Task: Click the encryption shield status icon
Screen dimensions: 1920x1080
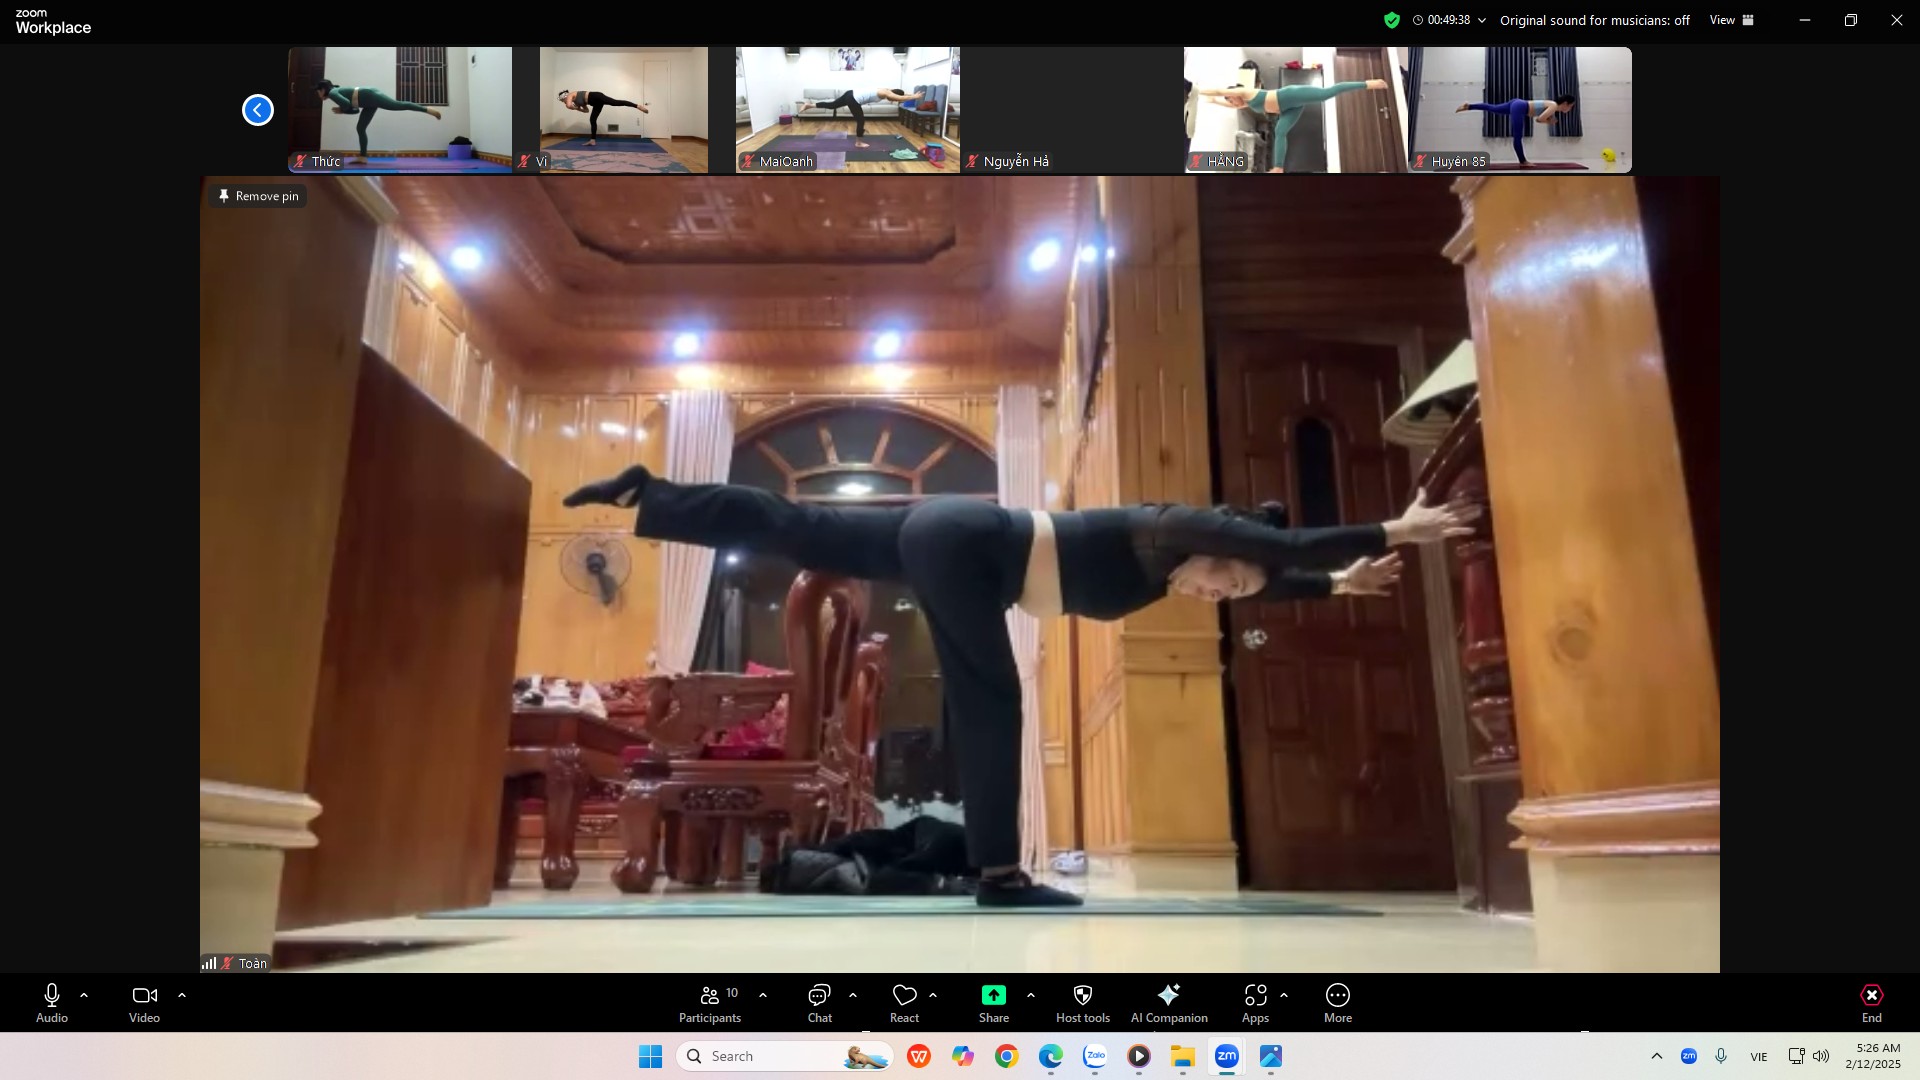Action: pos(1391,20)
